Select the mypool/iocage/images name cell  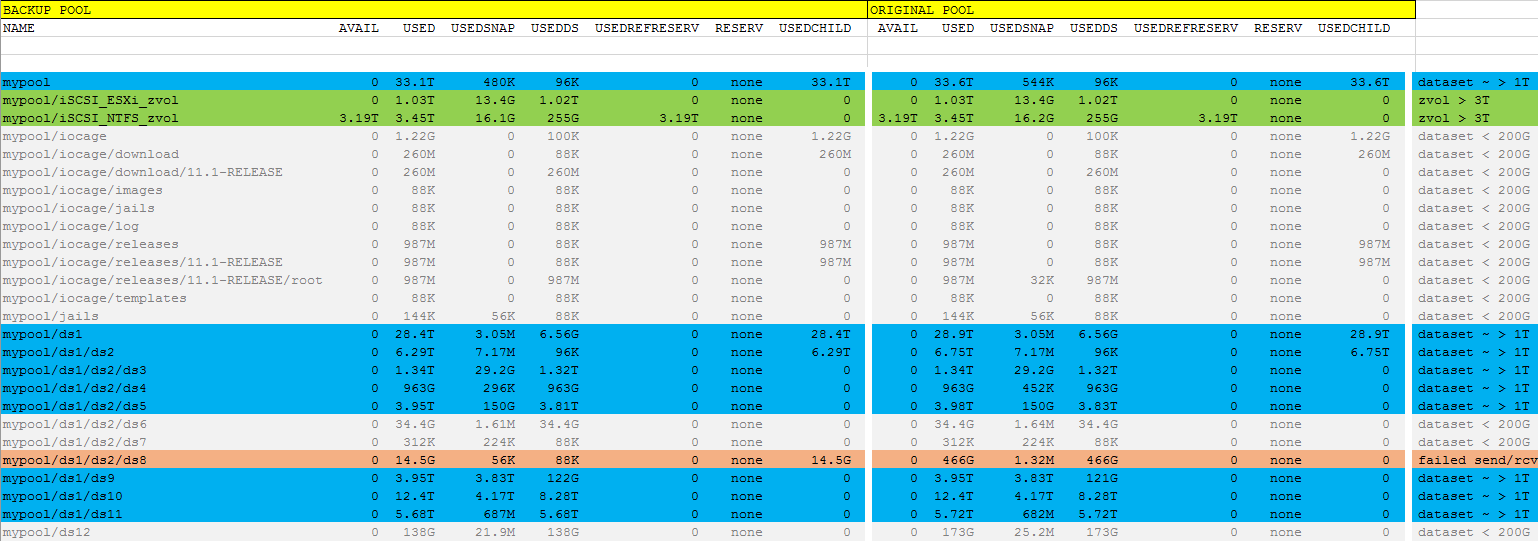click(82, 190)
